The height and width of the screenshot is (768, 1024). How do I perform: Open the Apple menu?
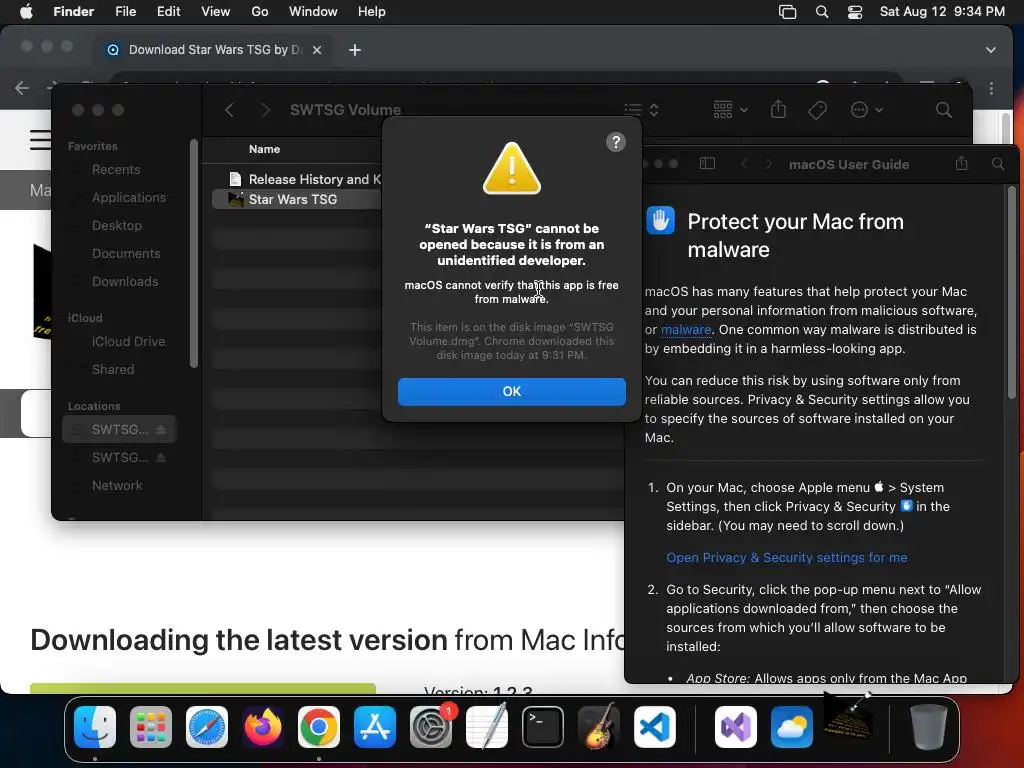pos(26,11)
